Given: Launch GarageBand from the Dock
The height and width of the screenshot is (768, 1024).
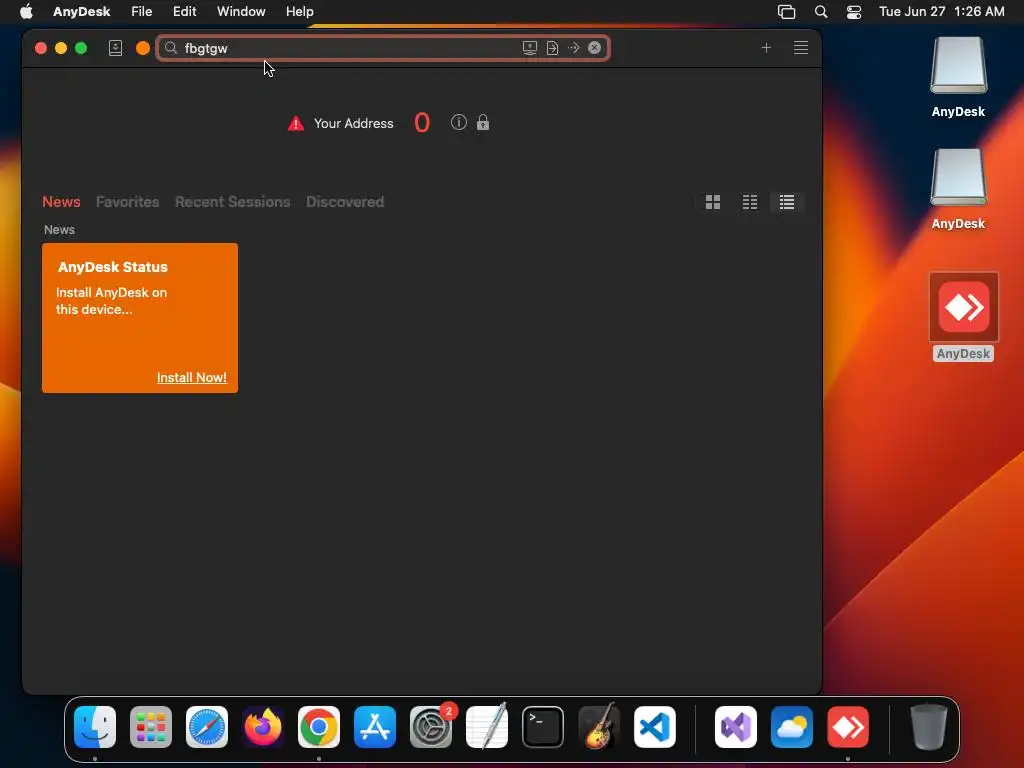Looking at the screenshot, I should point(599,727).
